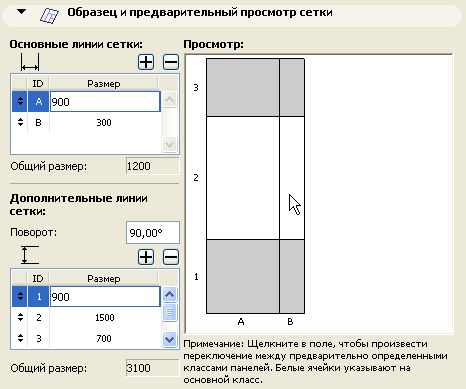Image resolution: width=466 pixels, height=389 pixels.
Task: Toggle preview panel cell A2
Action: click(243, 178)
